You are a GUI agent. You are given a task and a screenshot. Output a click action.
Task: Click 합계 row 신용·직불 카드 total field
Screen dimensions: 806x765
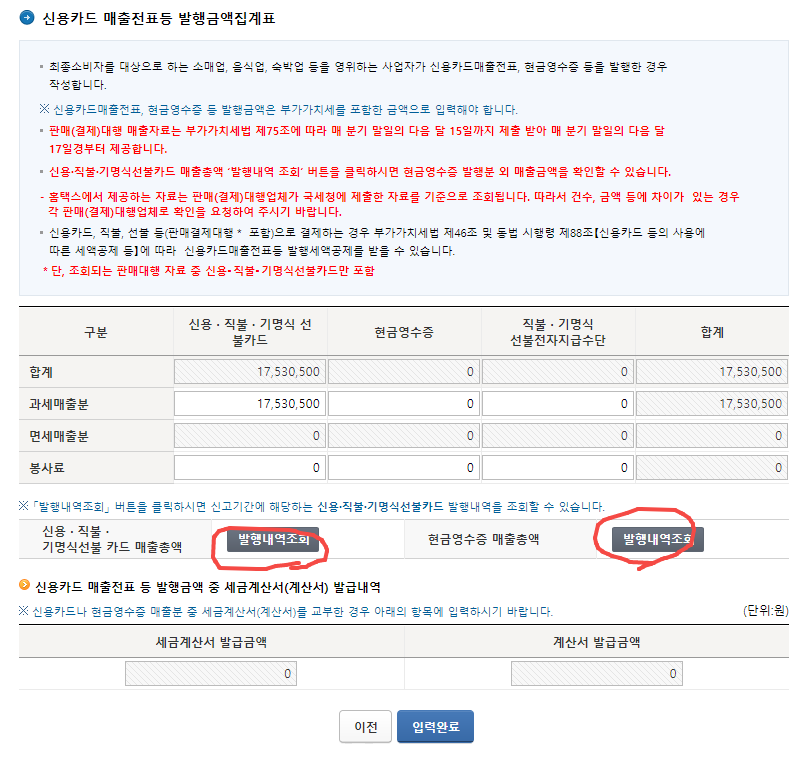(250, 372)
